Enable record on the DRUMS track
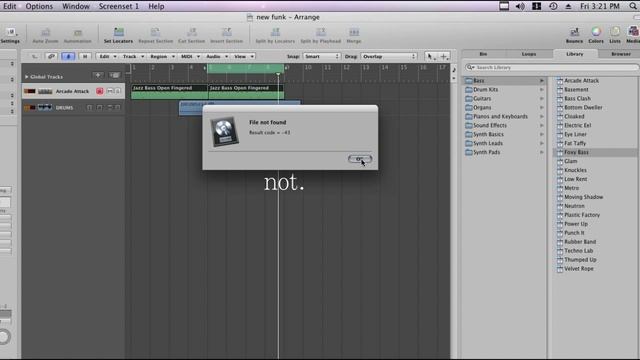This screenshot has height=360, width=640. (100, 107)
